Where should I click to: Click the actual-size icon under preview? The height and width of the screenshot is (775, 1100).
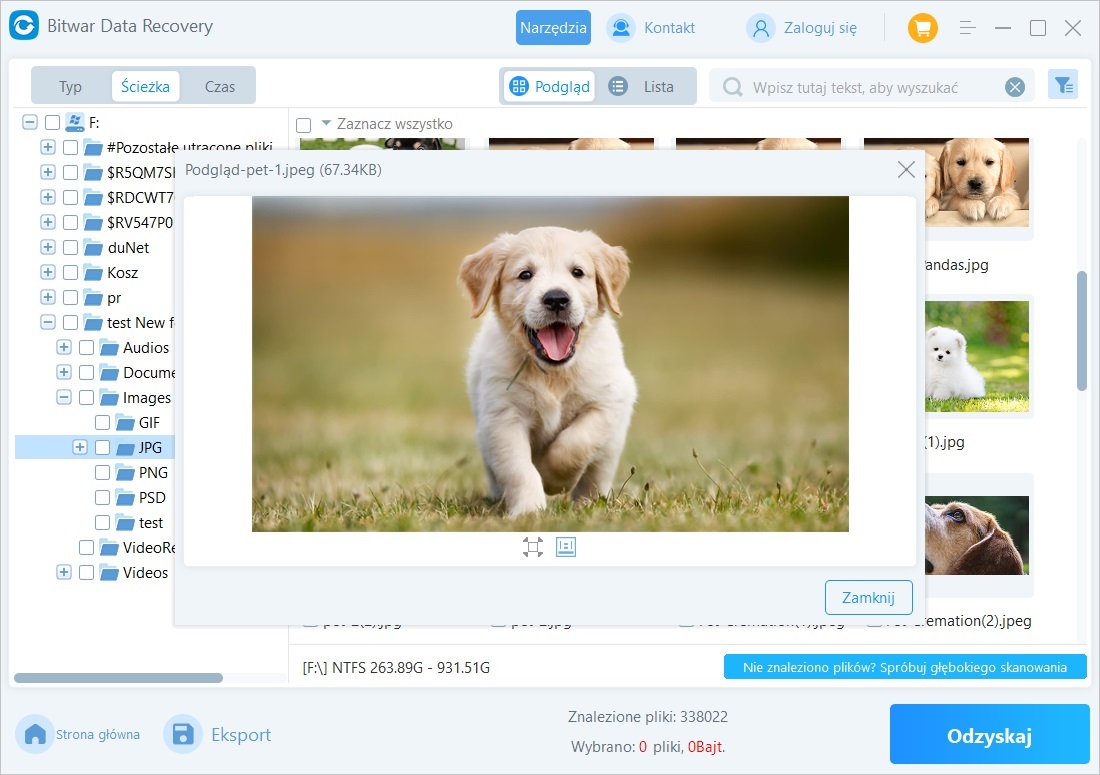click(x=566, y=546)
